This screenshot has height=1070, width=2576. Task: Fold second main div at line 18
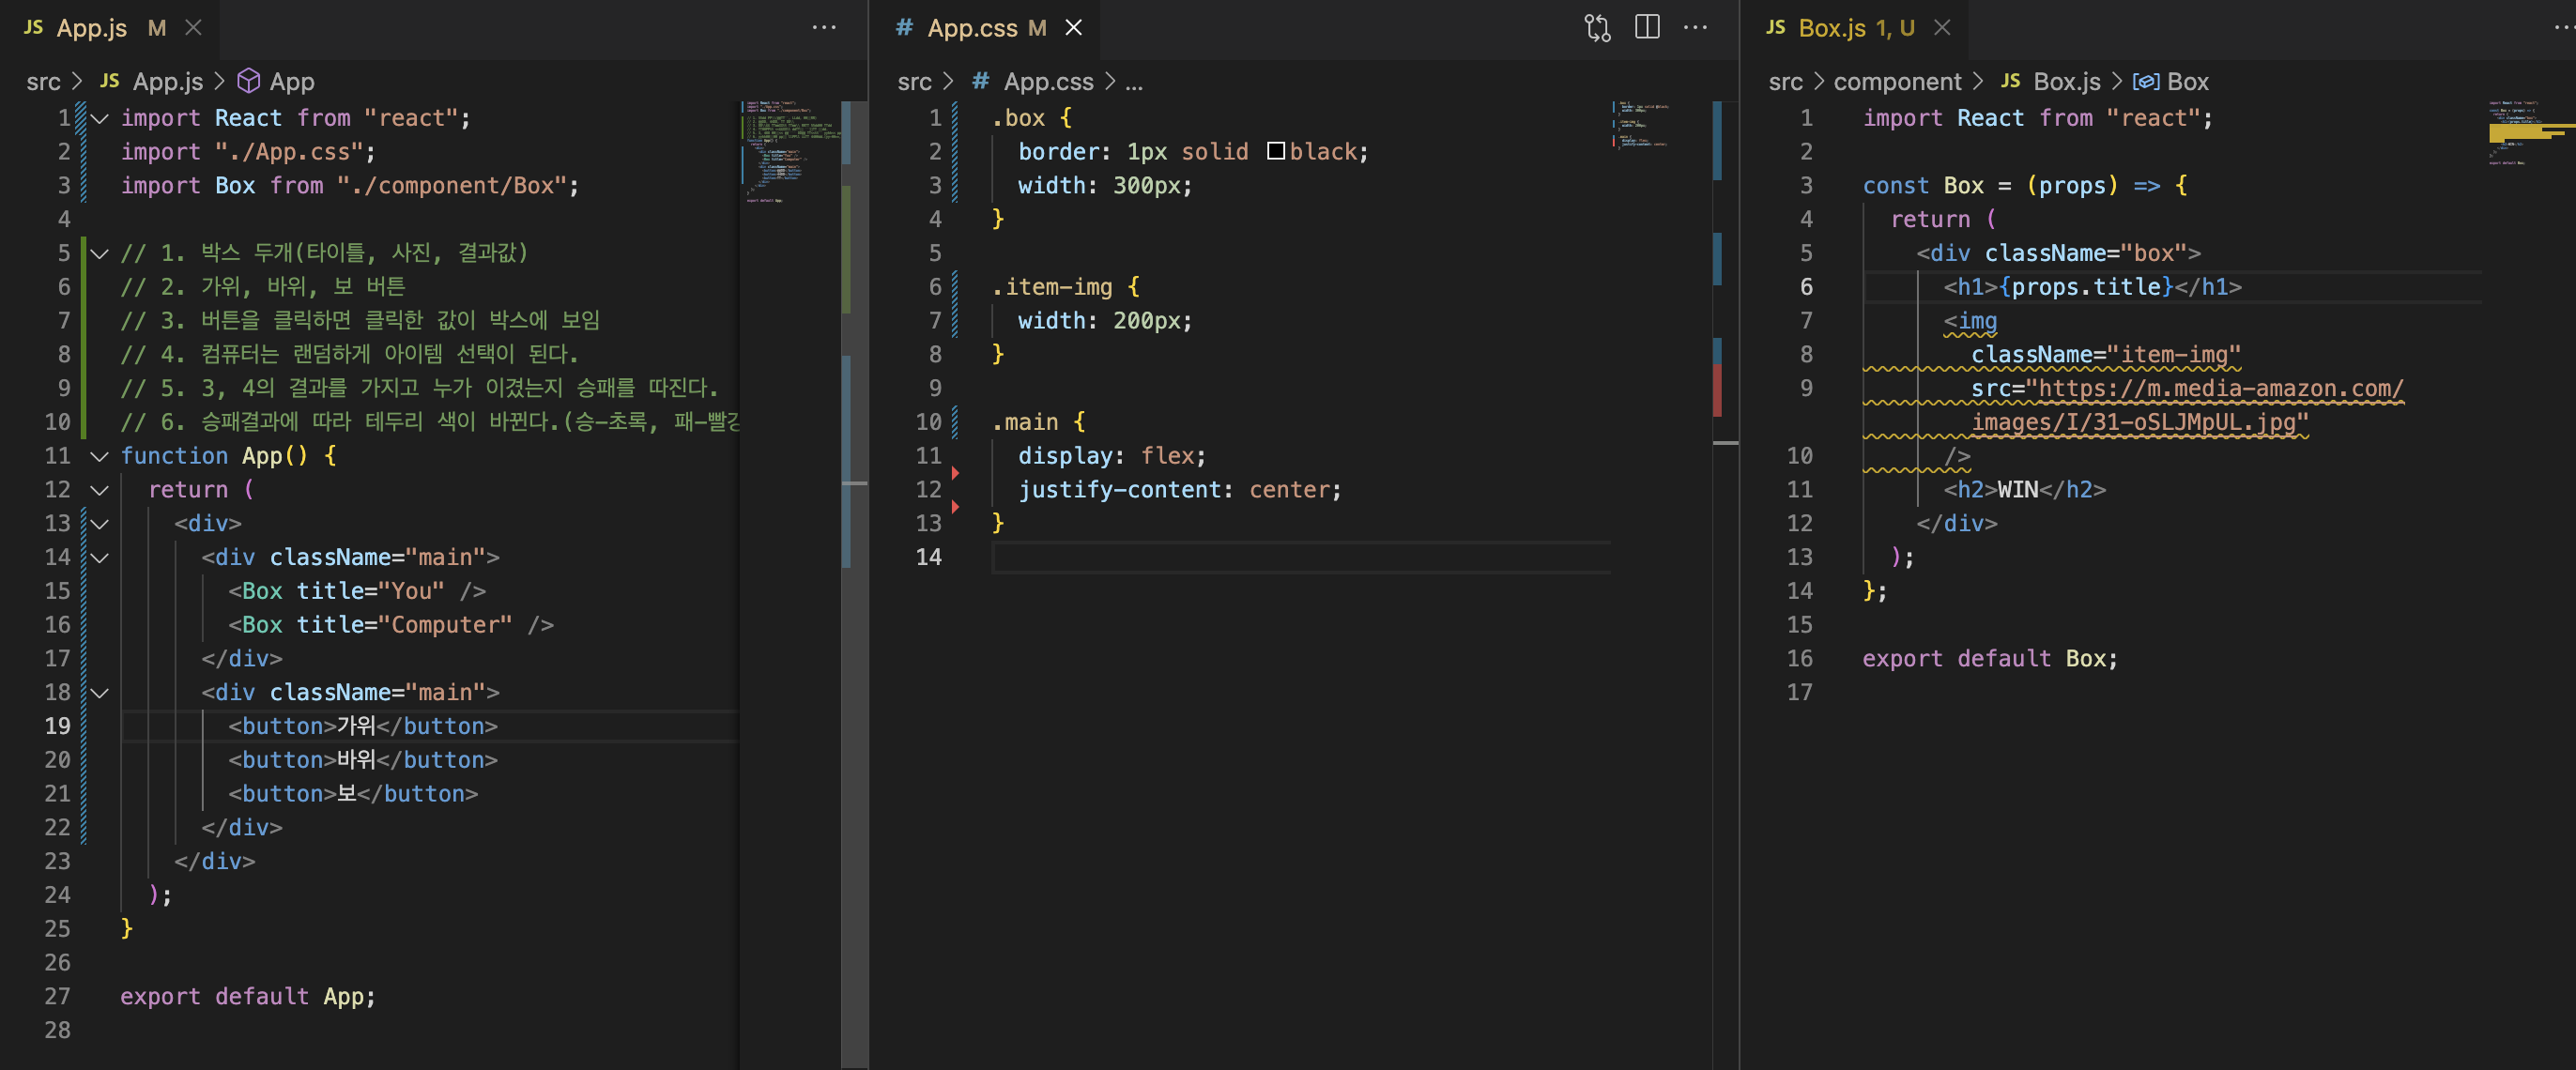pyautogui.click(x=100, y=692)
